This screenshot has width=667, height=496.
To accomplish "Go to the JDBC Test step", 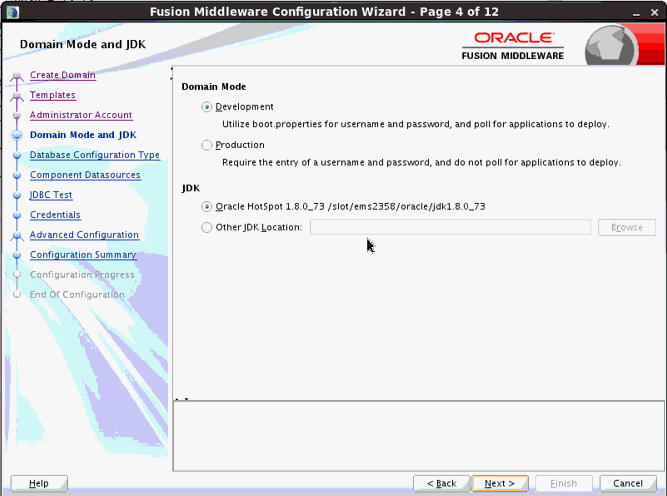I will 51,195.
